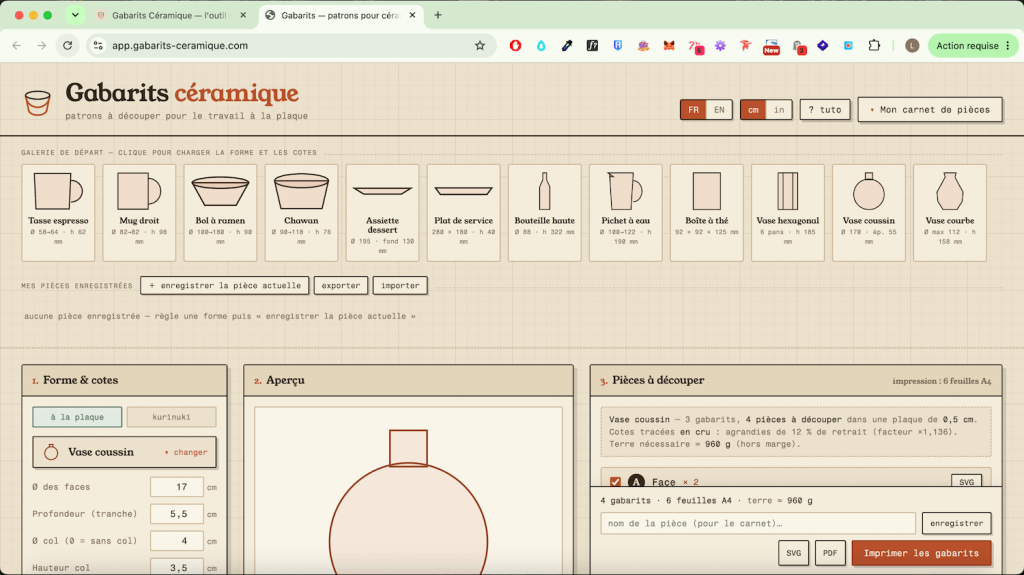1024x575 pixels.
Task: Open the extension with New badge
Action: pos(771,46)
